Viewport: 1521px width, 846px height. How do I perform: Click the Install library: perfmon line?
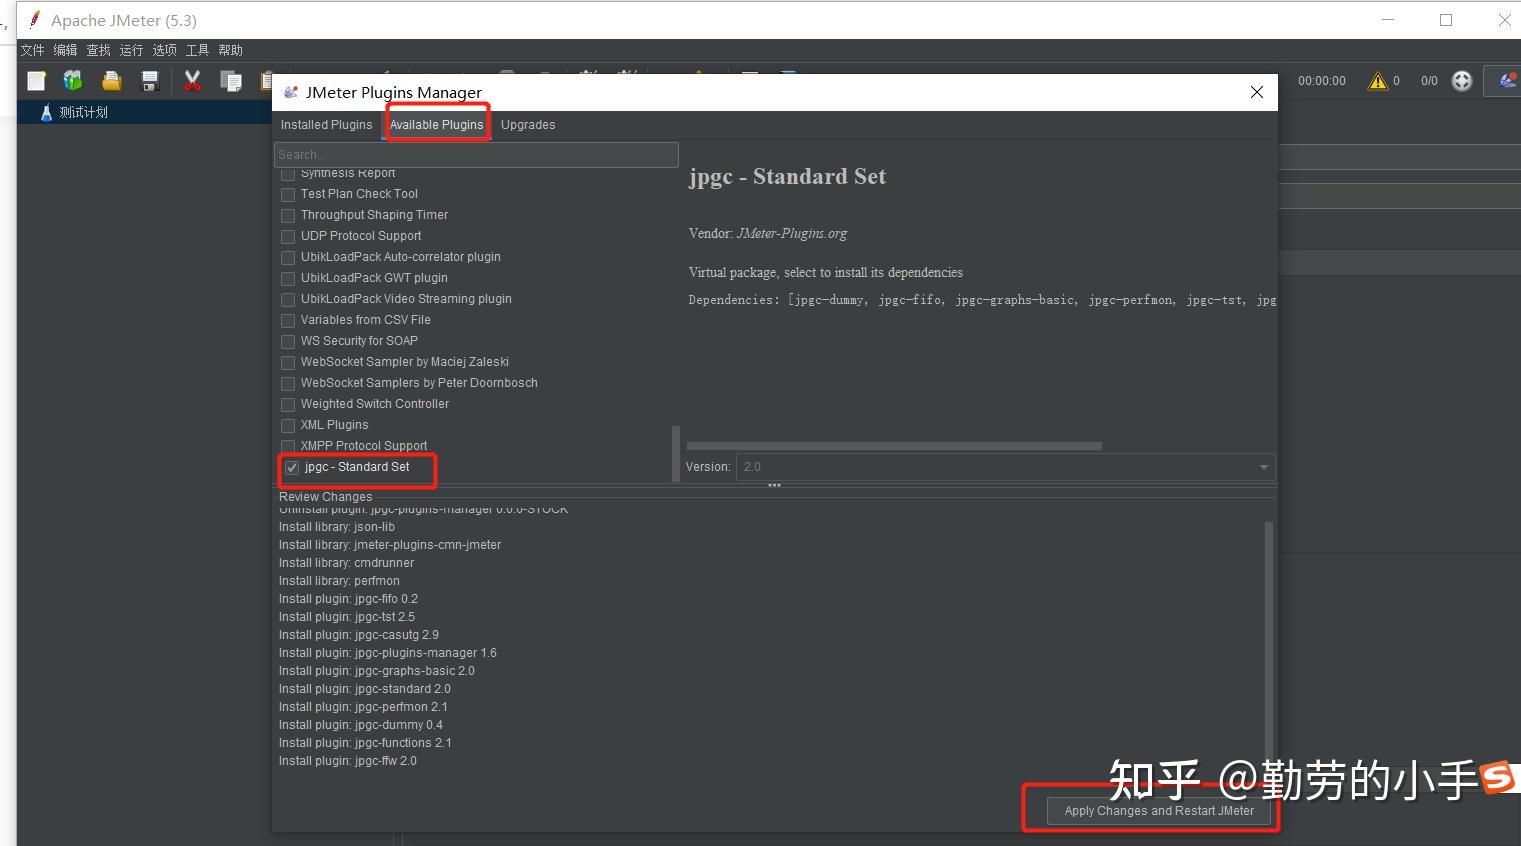point(339,581)
